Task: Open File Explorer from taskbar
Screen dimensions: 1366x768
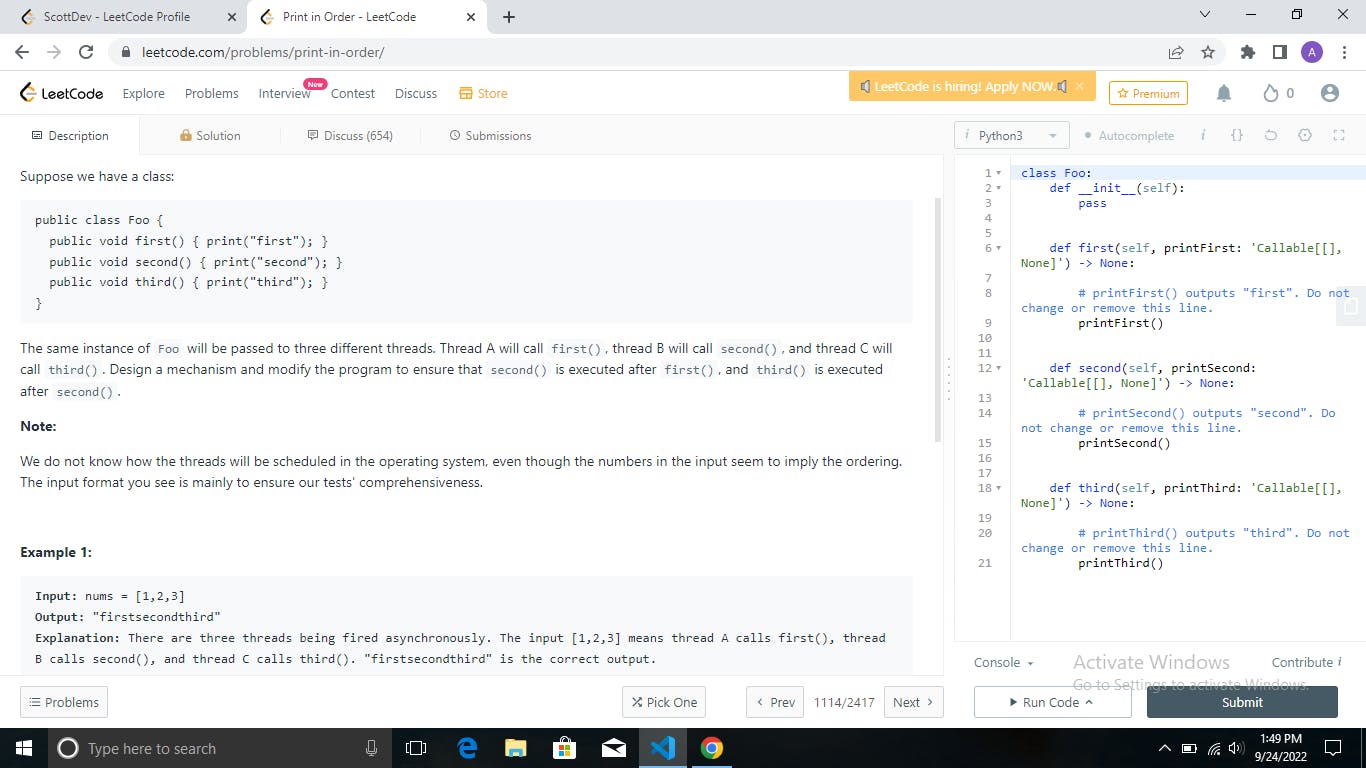Action: pyautogui.click(x=516, y=748)
